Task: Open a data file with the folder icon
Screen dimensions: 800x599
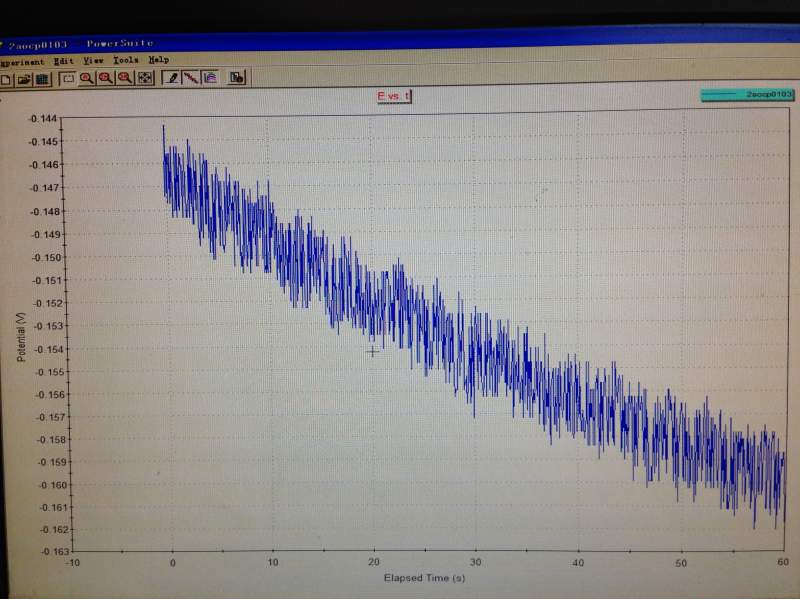Action: point(24,80)
